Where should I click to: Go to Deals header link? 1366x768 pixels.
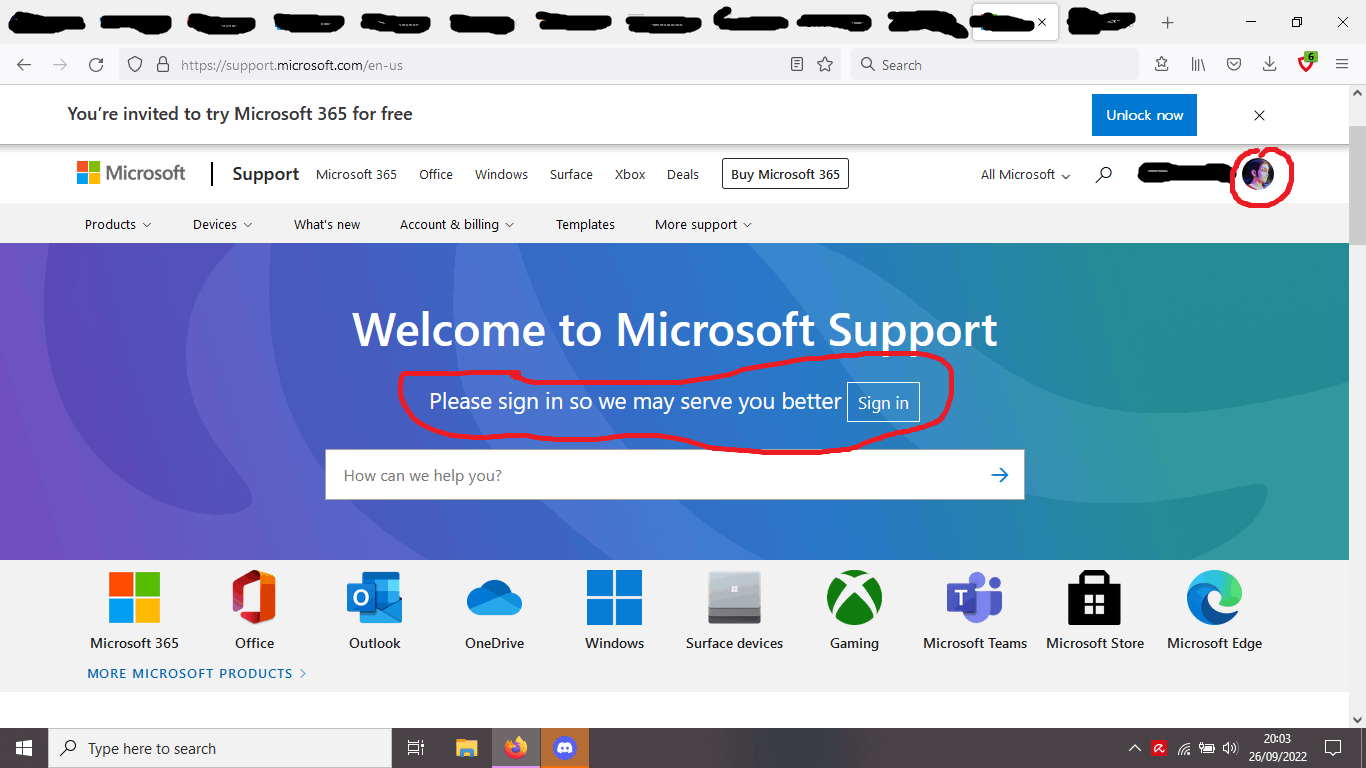pos(683,174)
